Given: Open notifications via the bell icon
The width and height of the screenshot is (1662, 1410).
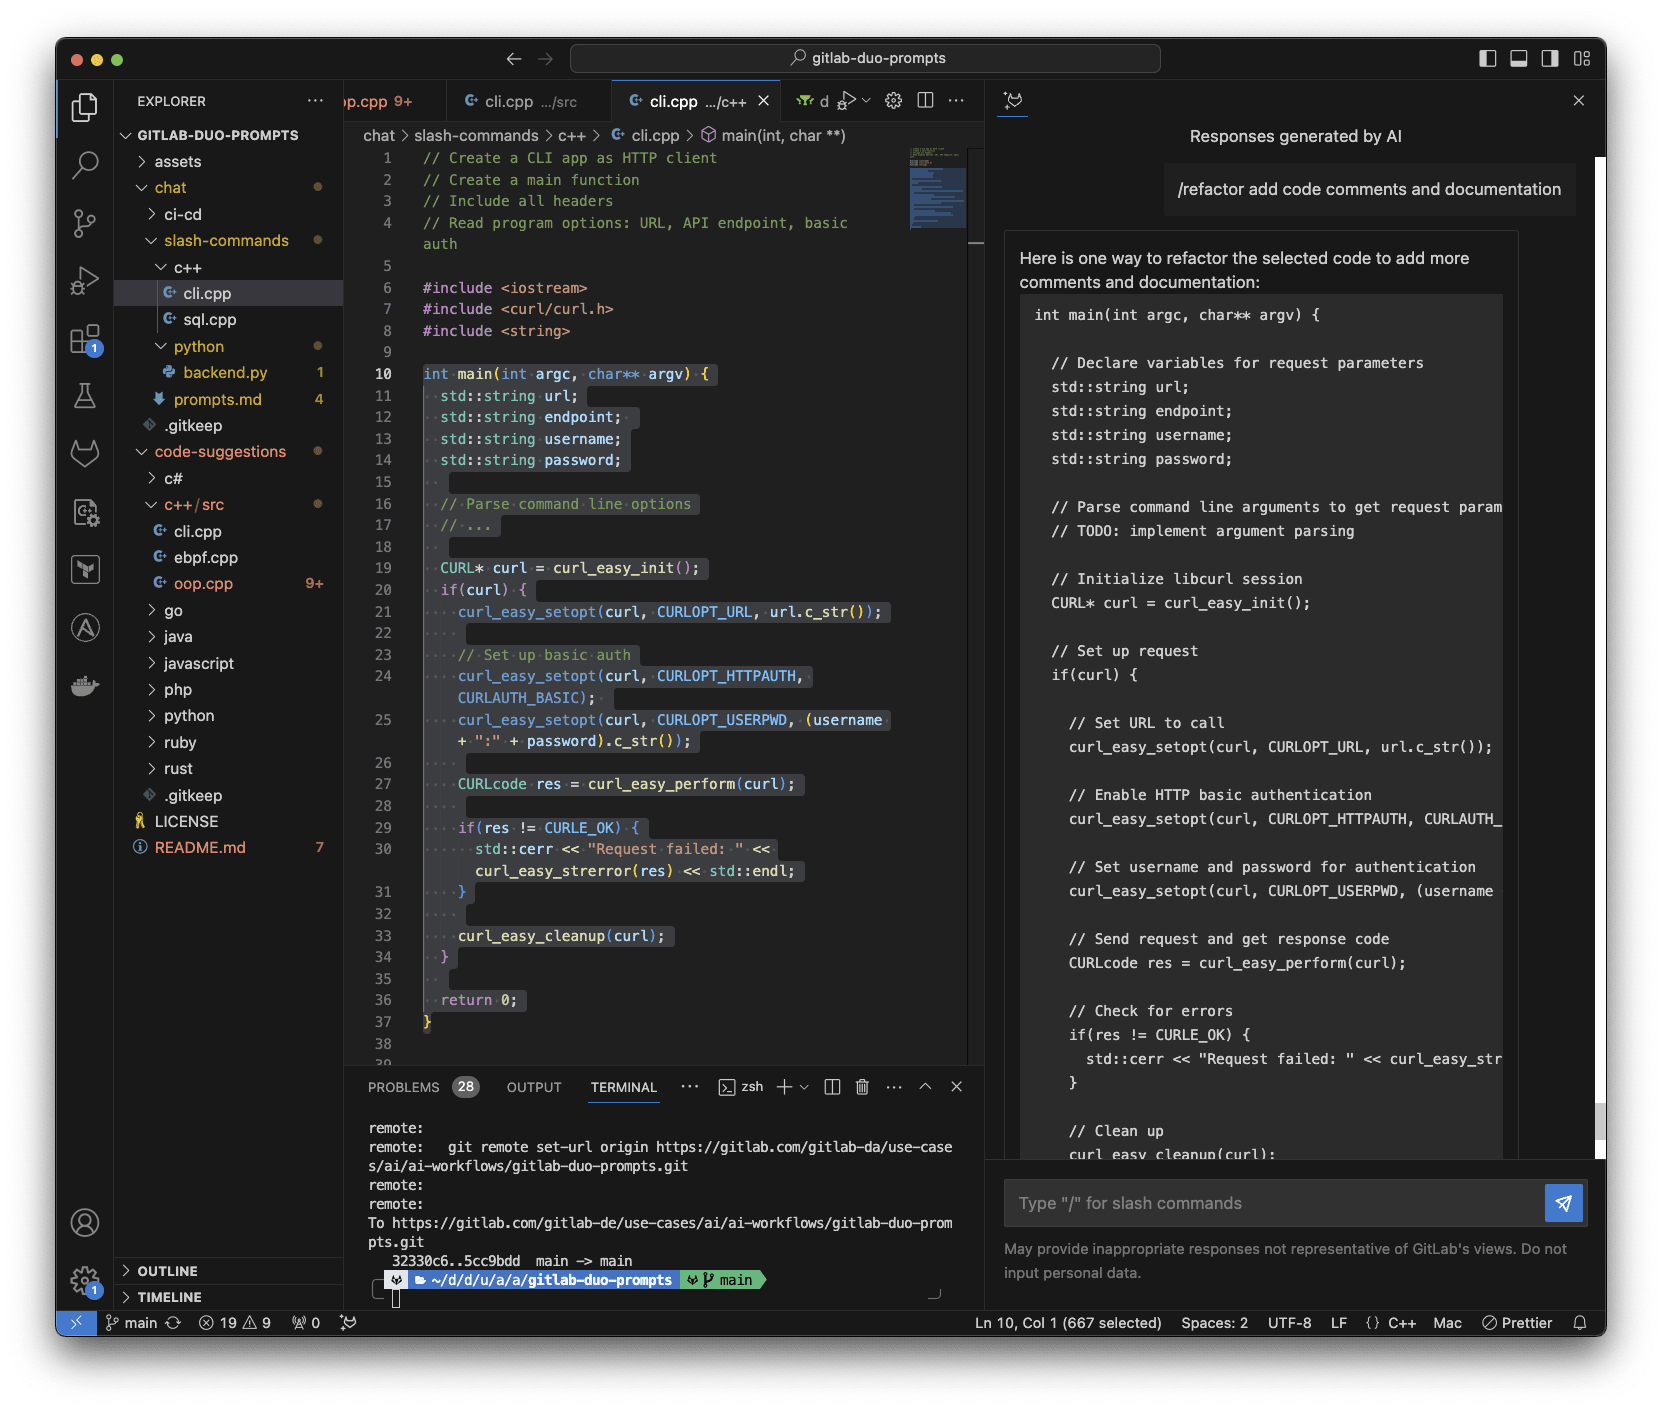Looking at the screenshot, I should (1580, 1322).
